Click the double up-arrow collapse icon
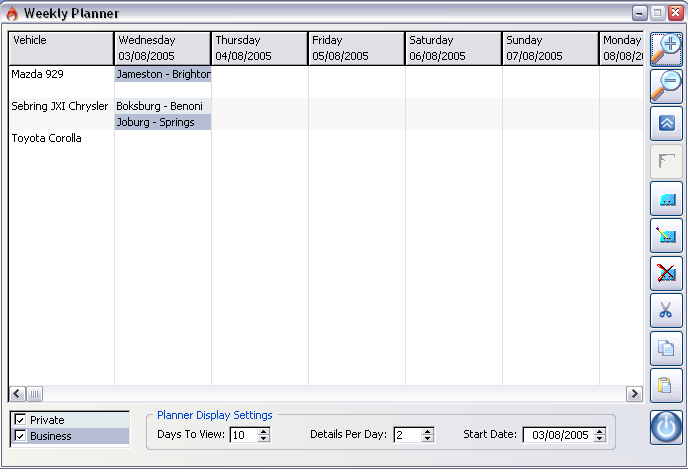 [666, 124]
